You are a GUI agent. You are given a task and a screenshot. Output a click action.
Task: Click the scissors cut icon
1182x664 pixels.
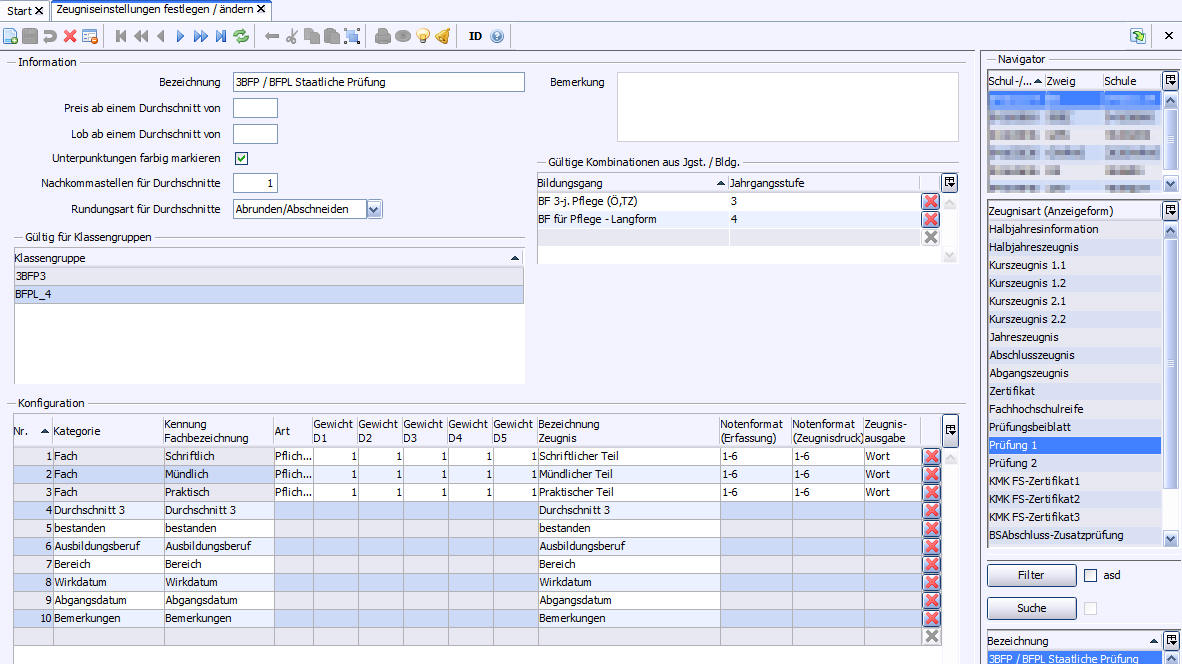[x=292, y=36]
